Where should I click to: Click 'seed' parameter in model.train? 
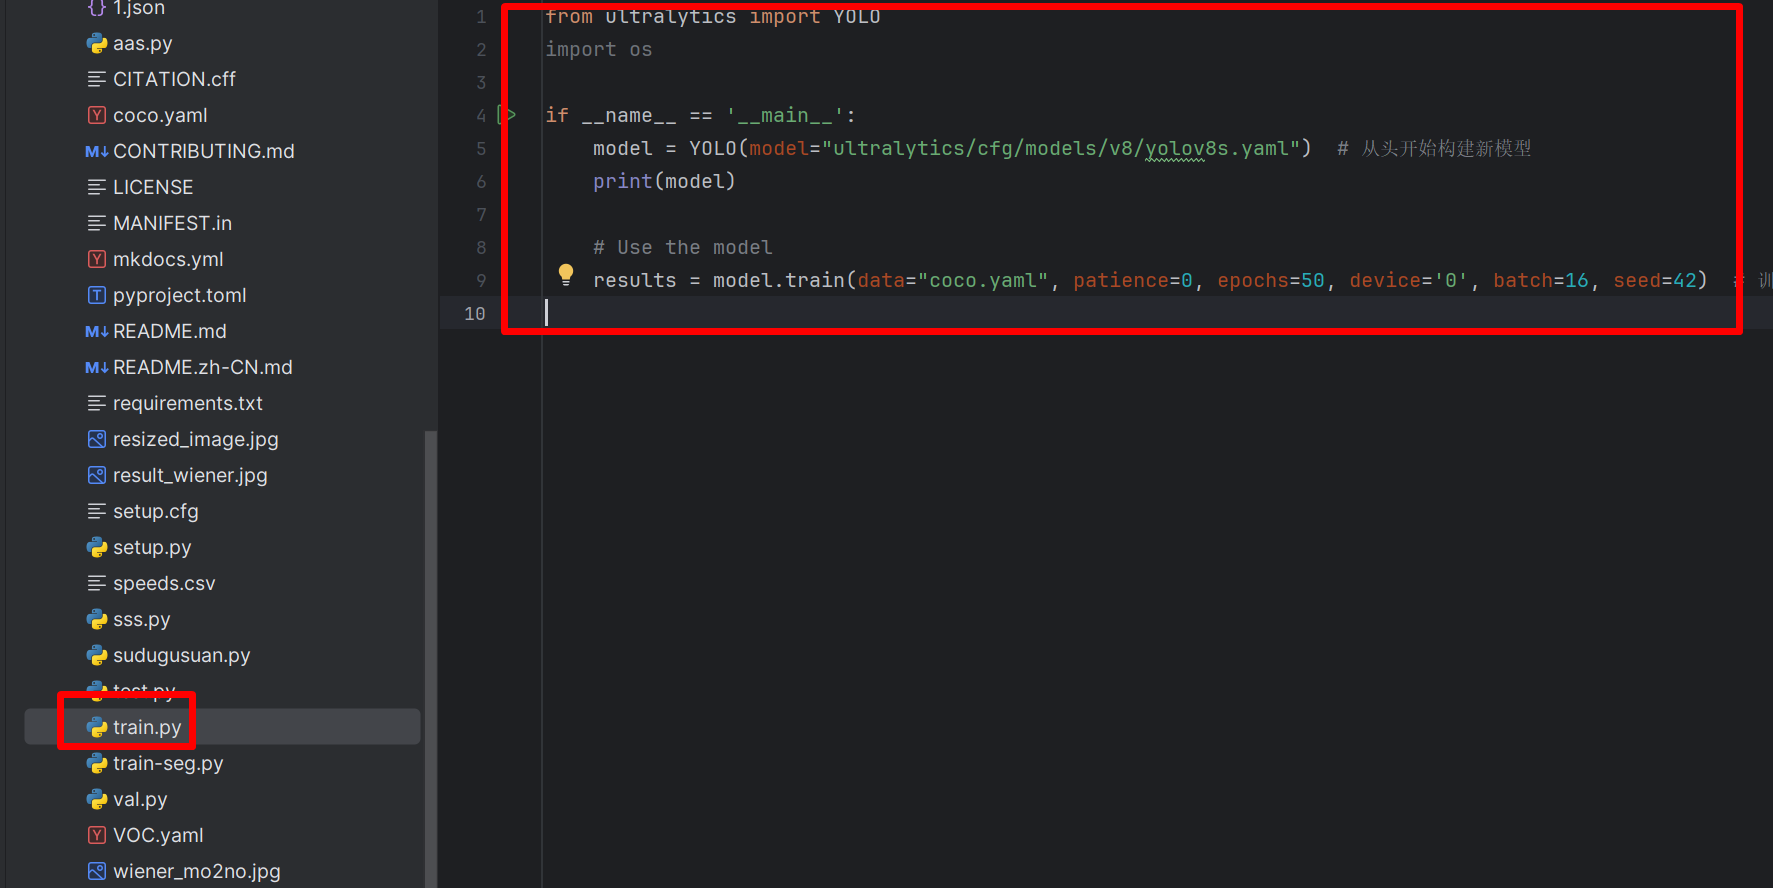tap(1637, 280)
